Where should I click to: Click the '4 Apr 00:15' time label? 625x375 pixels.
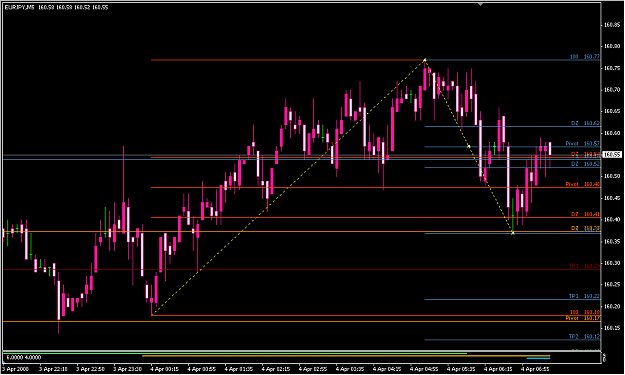[164, 369]
